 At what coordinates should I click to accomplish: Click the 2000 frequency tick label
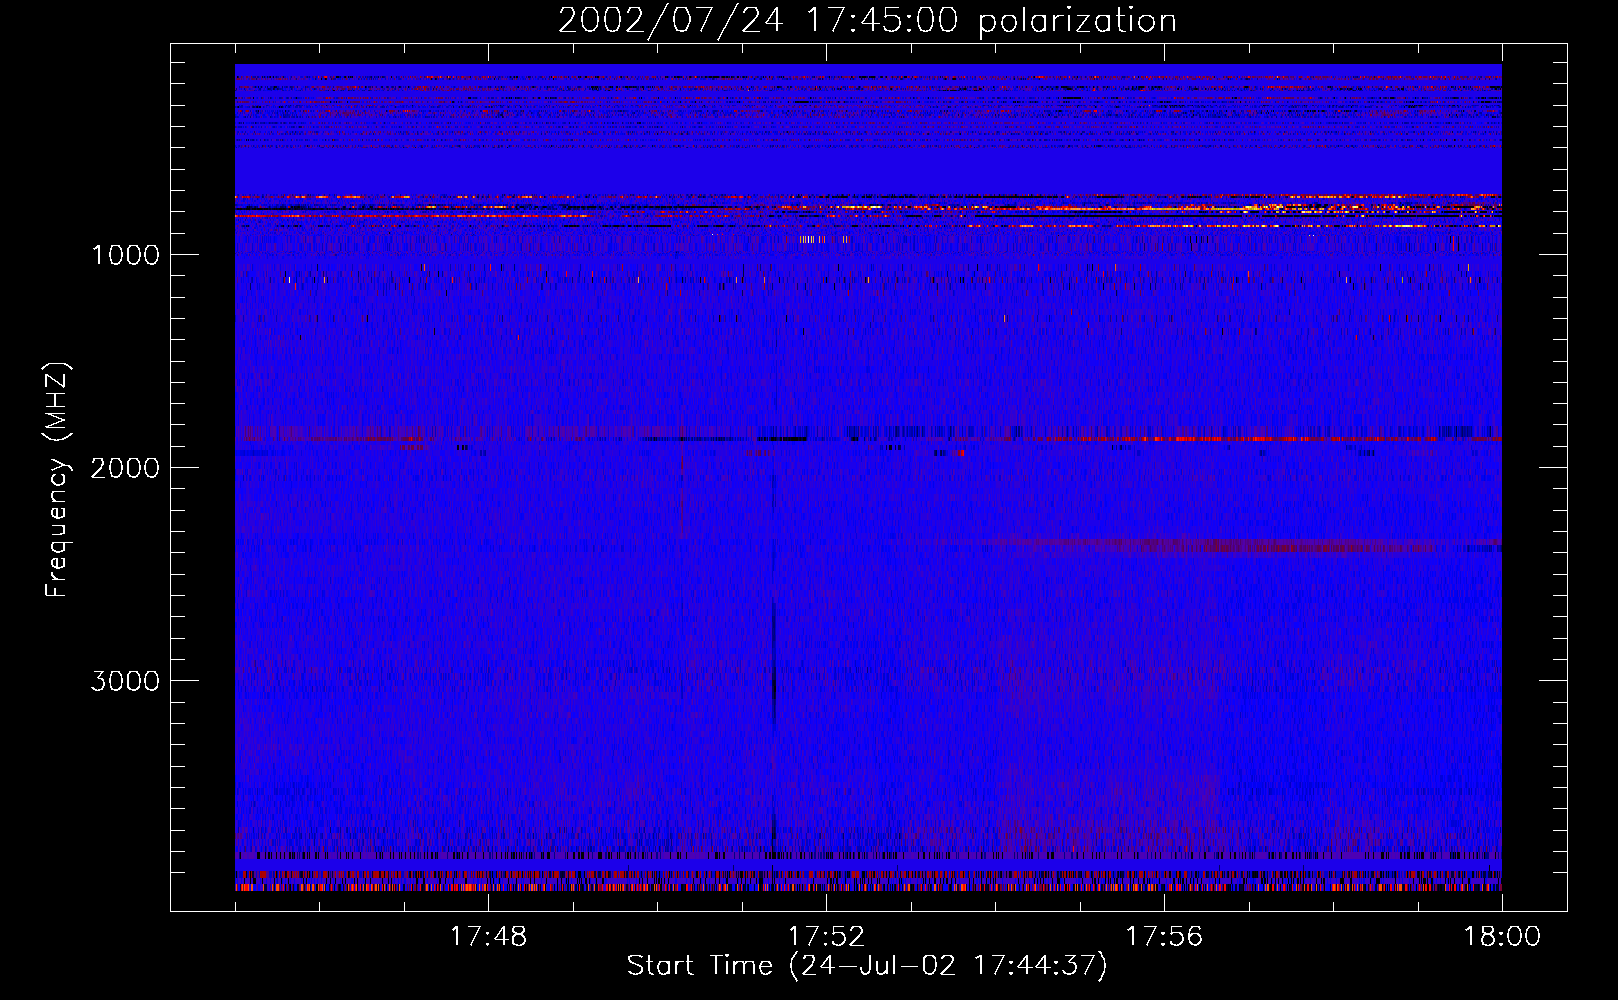coord(125,468)
